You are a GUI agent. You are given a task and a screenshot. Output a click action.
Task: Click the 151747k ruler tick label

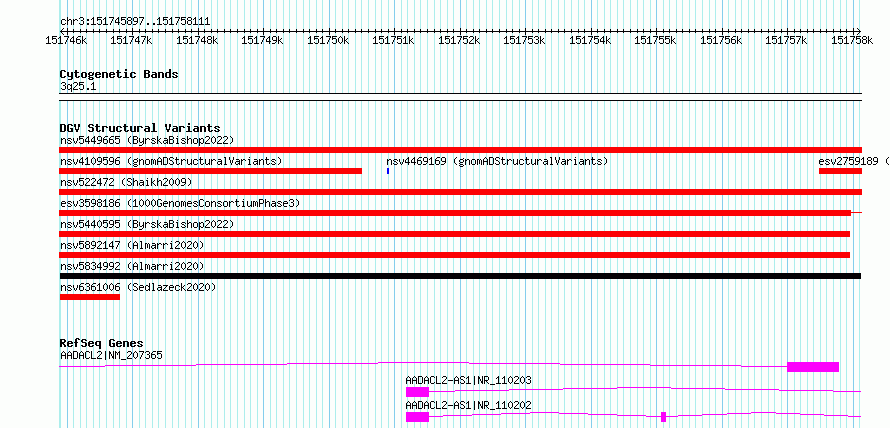[131, 40]
